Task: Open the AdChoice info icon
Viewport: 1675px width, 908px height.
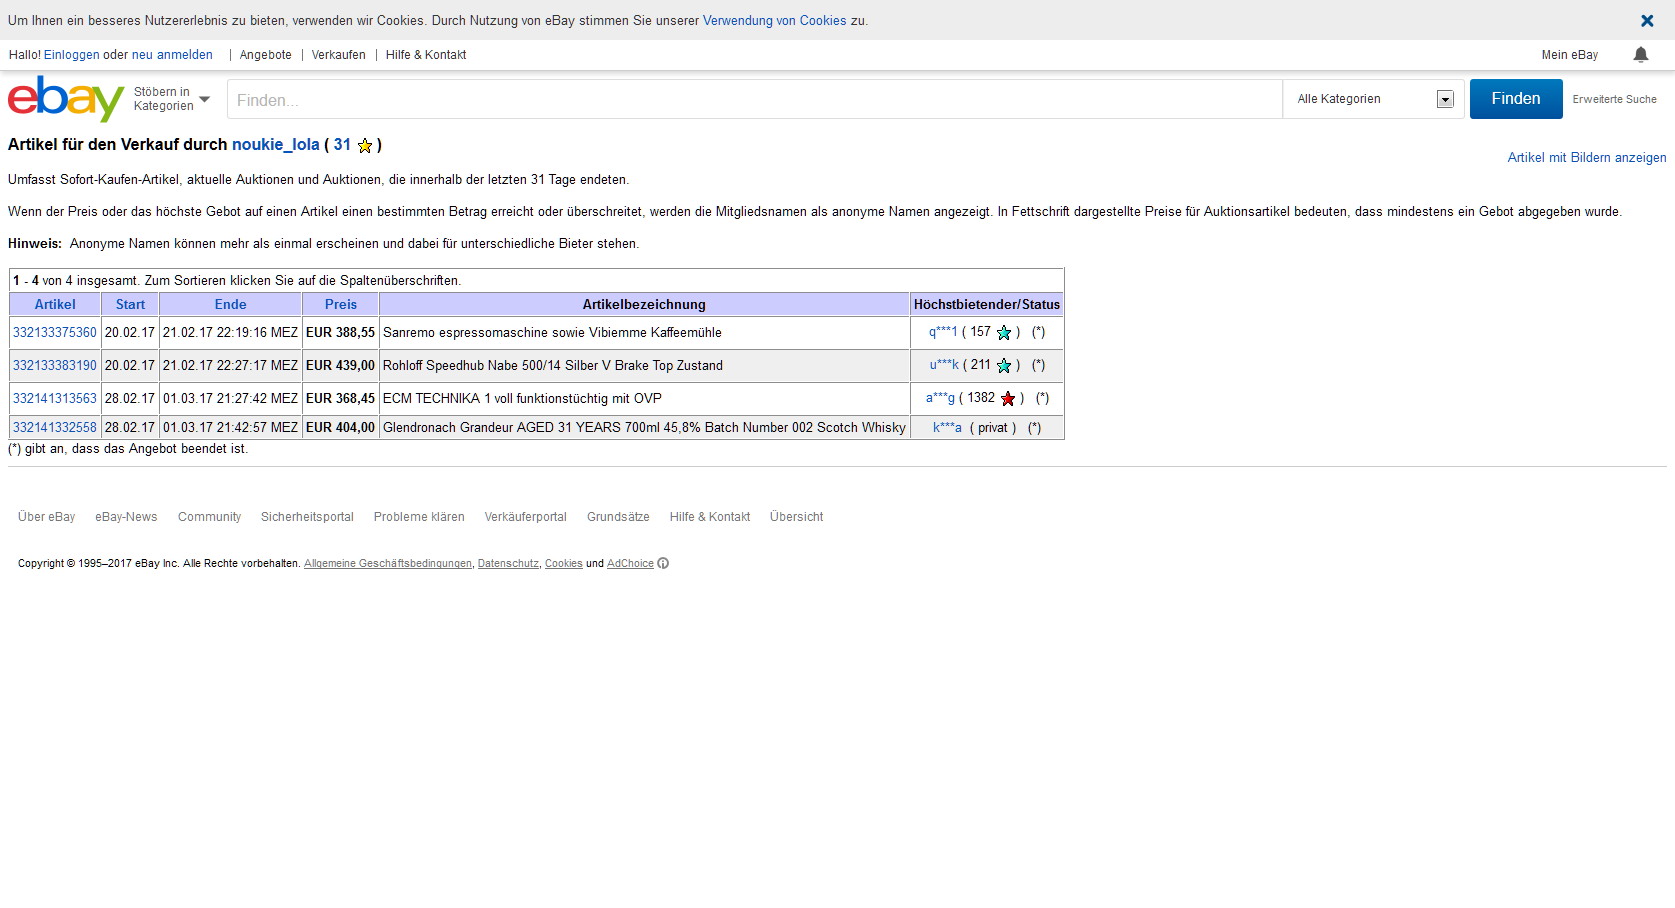Action: tap(663, 563)
